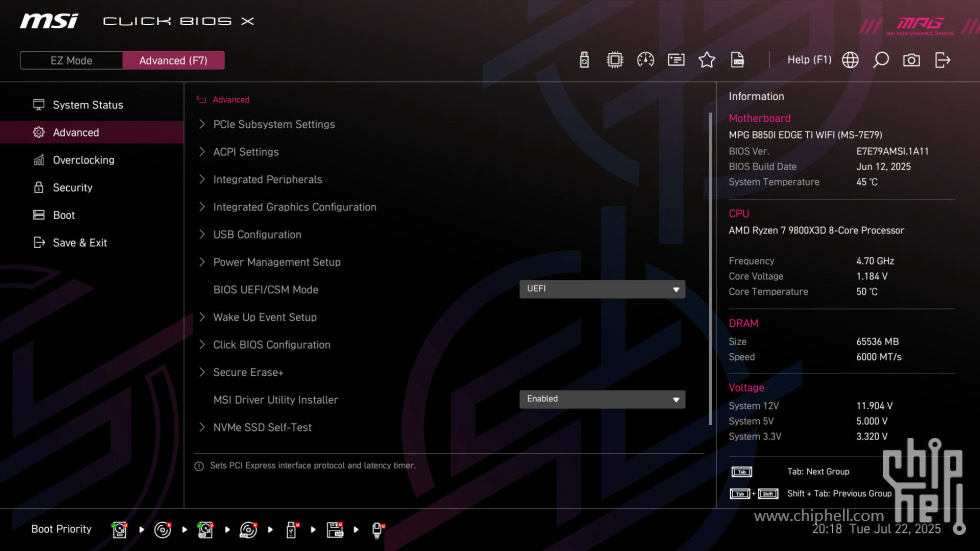The height and width of the screenshot is (551, 980).
Task: Click the 'Boot Priority' label
Action: (61, 529)
